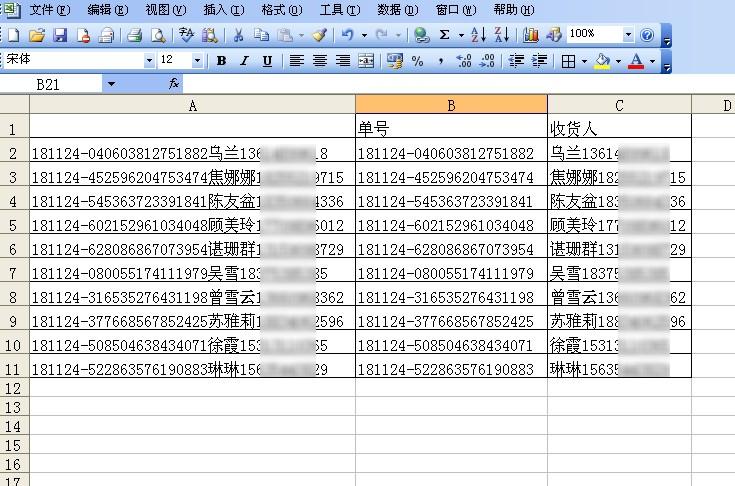This screenshot has height=486, width=735.
Task: Expand the zoom 100% dropdown
Action: [x=628, y=35]
